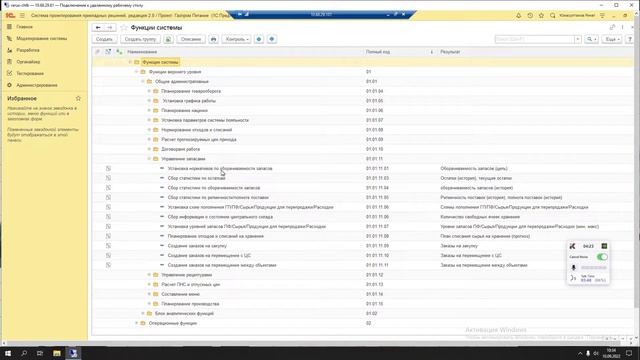Collapse Функции верхнего уровня folder
This screenshot has width=640, height=360.
point(136,72)
